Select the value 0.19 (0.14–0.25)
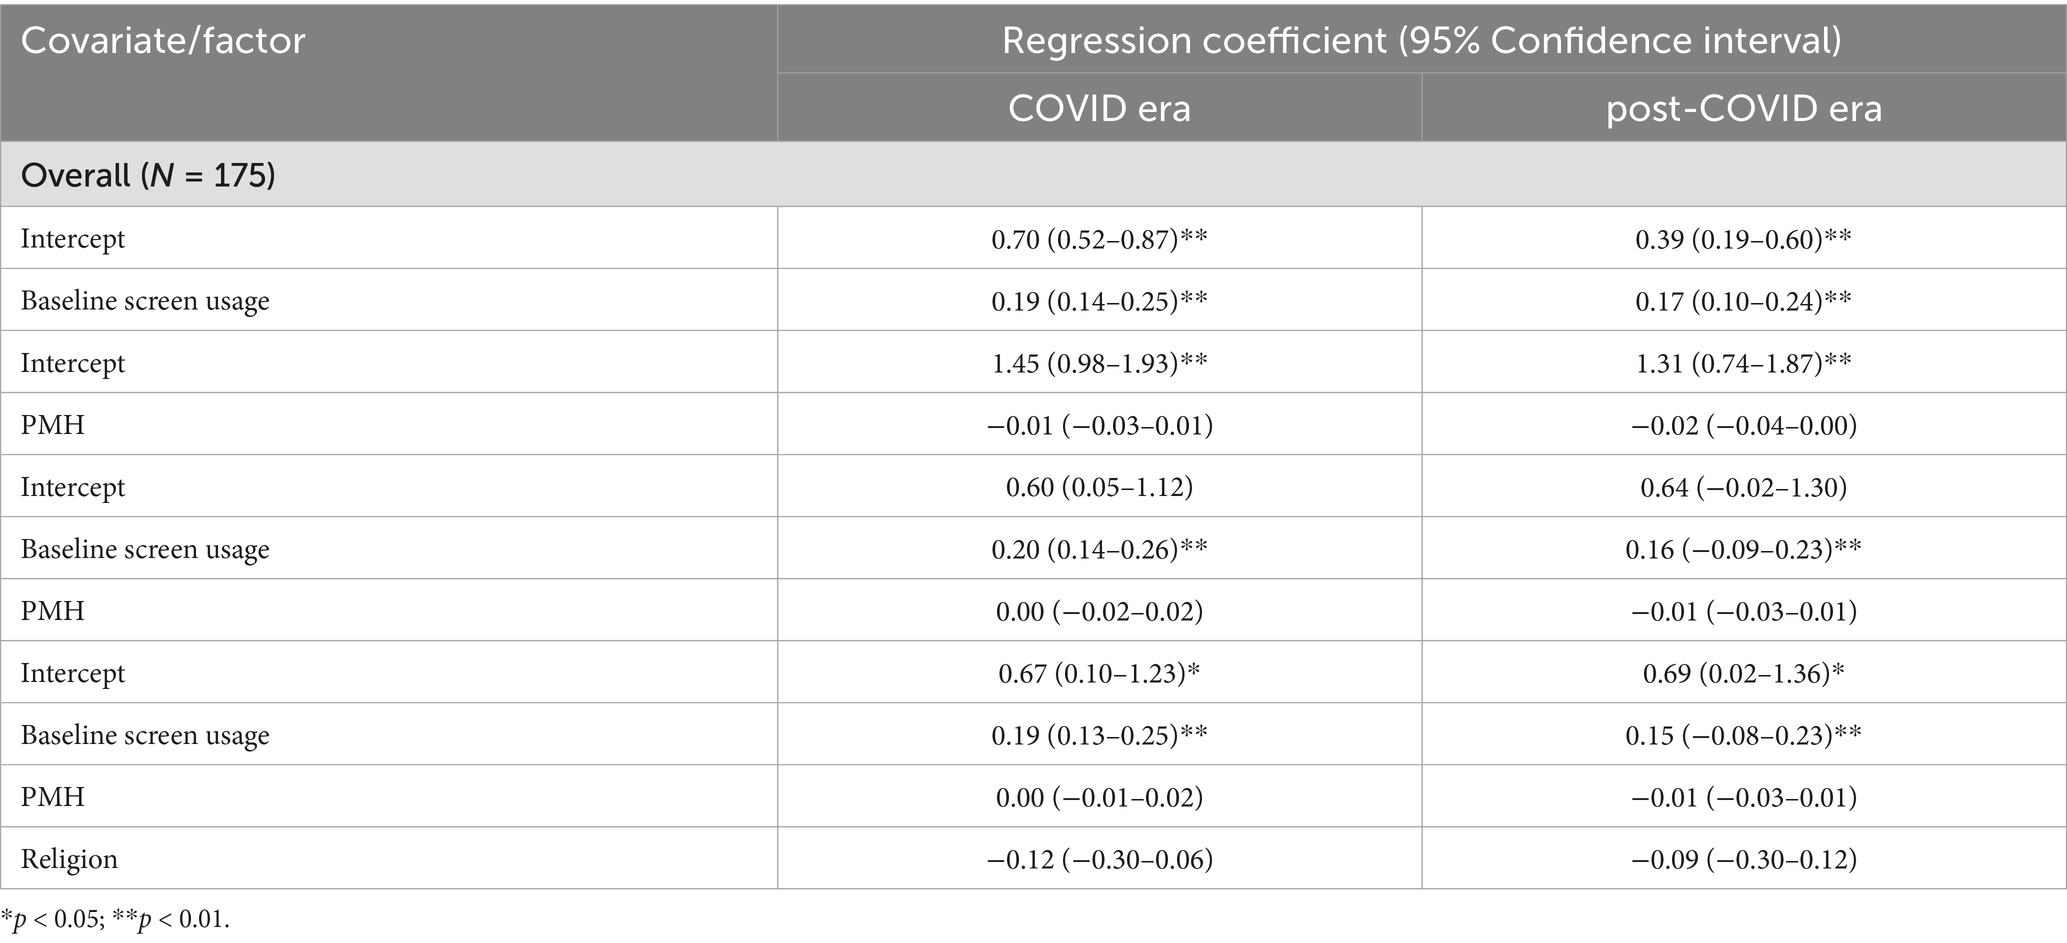Image resolution: width=2067 pixels, height=943 pixels. click(x=1099, y=301)
